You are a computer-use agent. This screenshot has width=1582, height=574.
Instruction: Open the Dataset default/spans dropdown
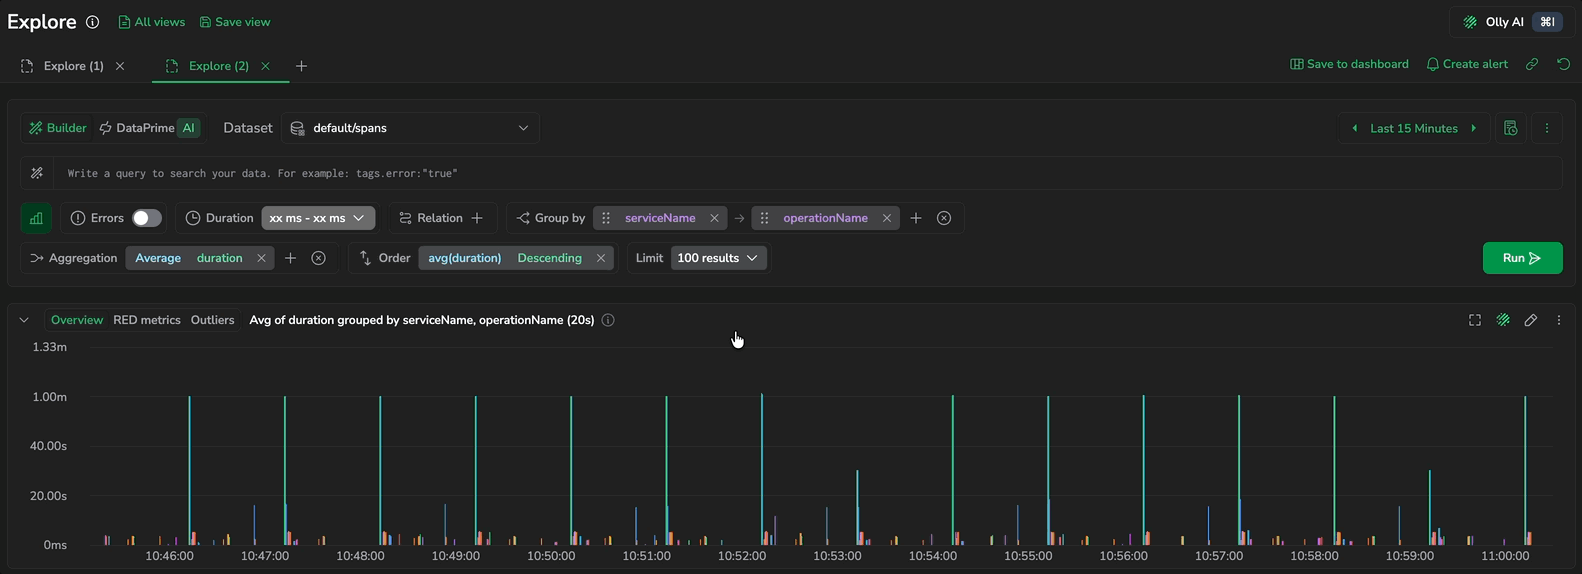coord(409,128)
